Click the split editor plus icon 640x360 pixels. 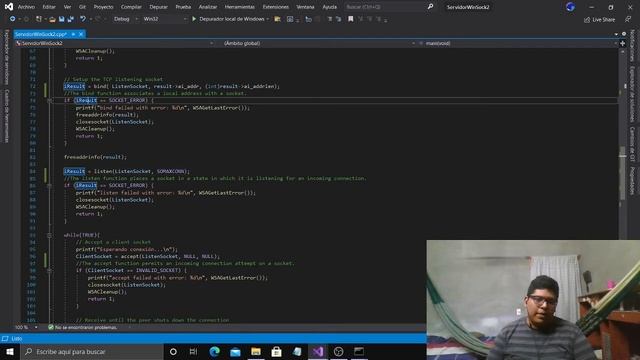[622, 43]
